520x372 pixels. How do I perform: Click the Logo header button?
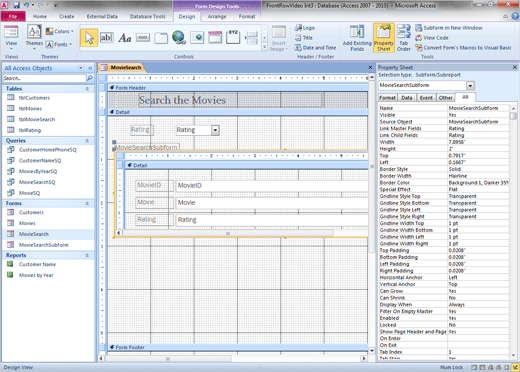305,28
